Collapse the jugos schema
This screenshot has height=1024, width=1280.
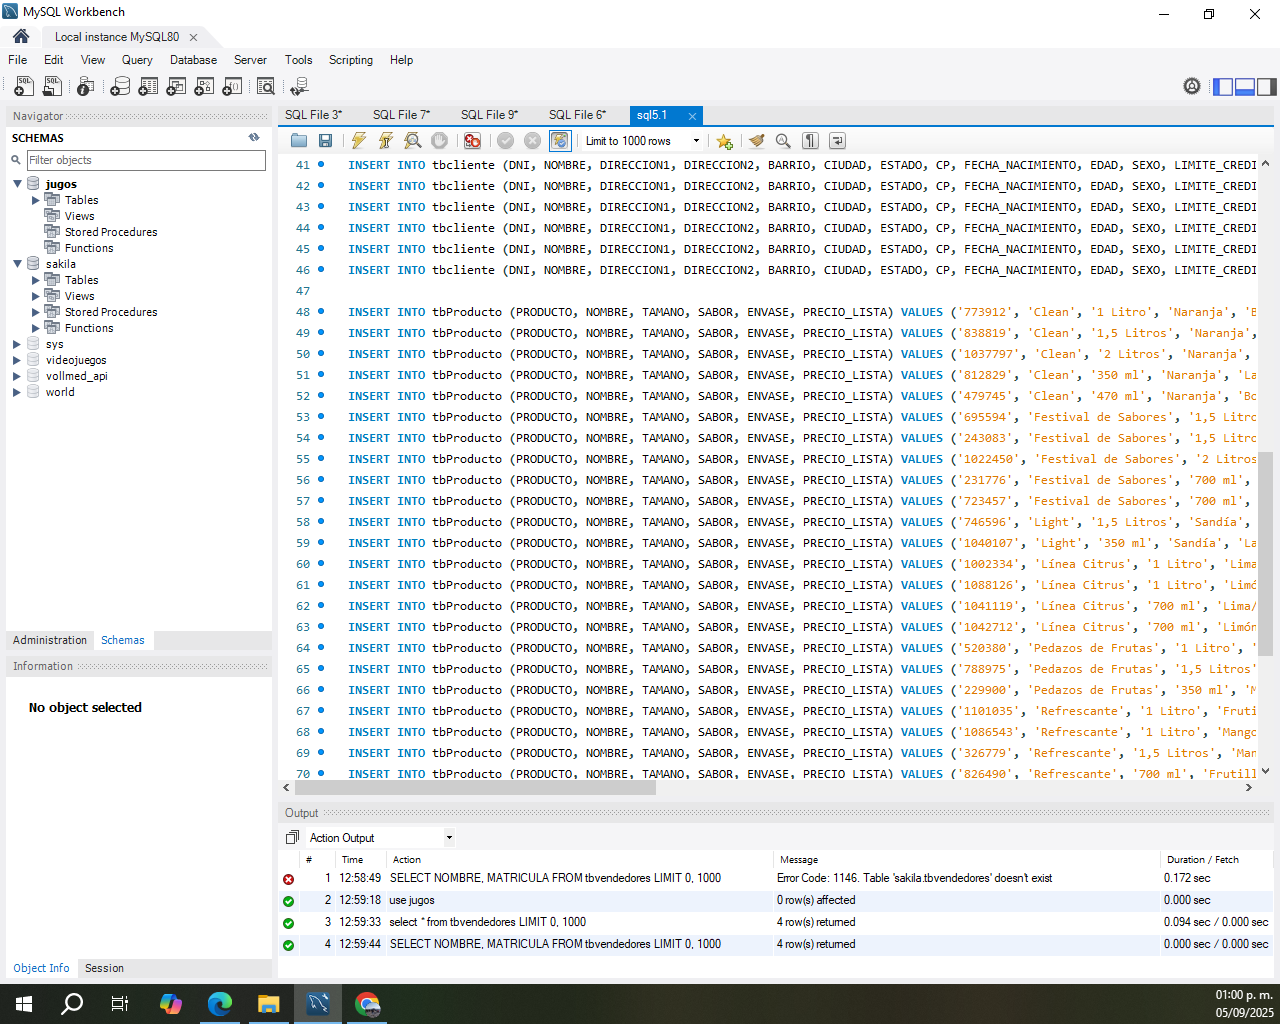tap(17, 184)
